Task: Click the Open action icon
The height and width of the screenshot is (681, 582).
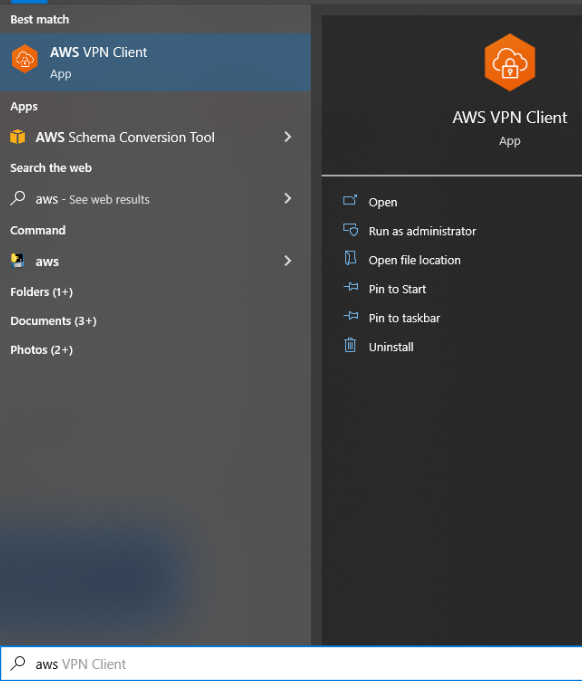Action: click(x=350, y=201)
